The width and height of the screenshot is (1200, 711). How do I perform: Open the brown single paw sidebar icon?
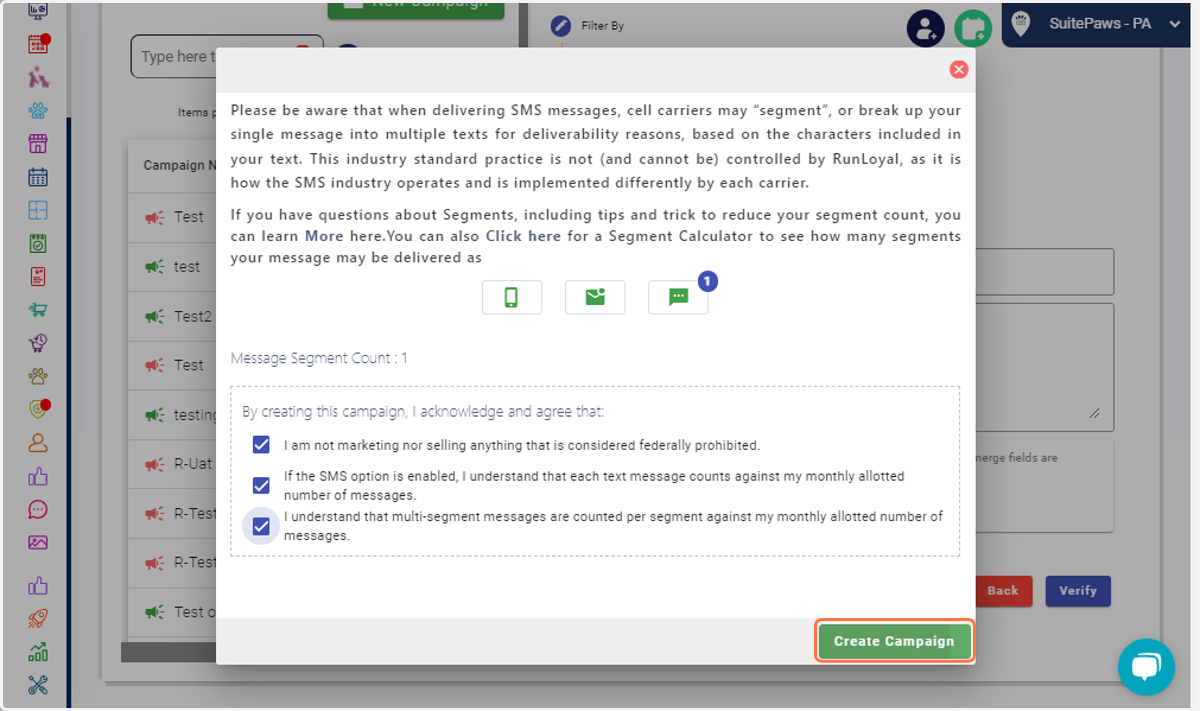(38, 376)
